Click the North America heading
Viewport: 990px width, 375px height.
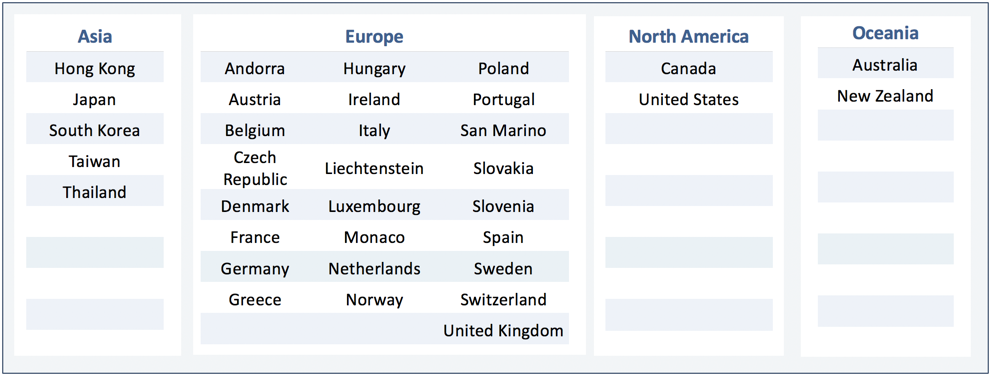tap(688, 37)
